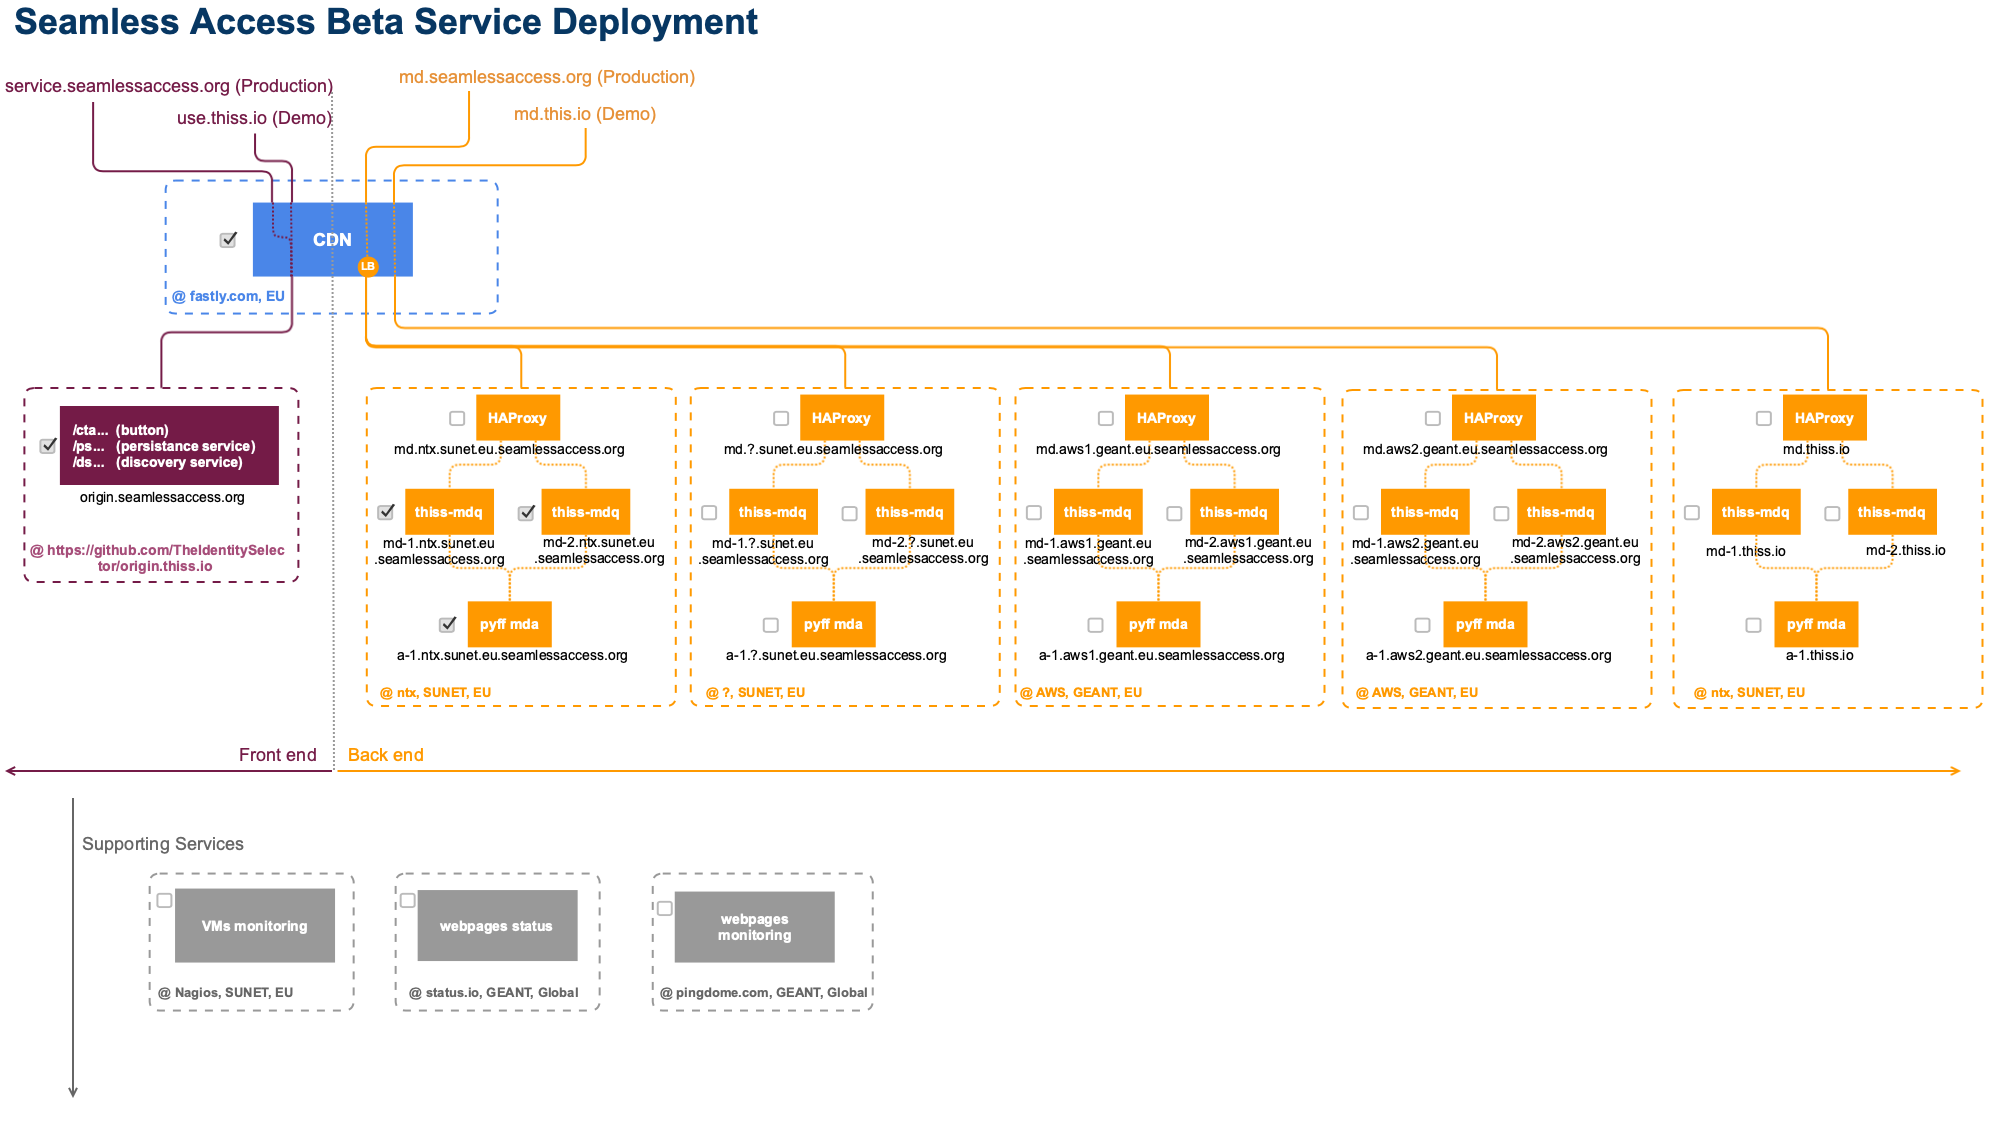The height and width of the screenshot is (1148, 2011).
Task: Click the '@ ?, SUNET, EU' location label
Action: [x=755, y=692]
